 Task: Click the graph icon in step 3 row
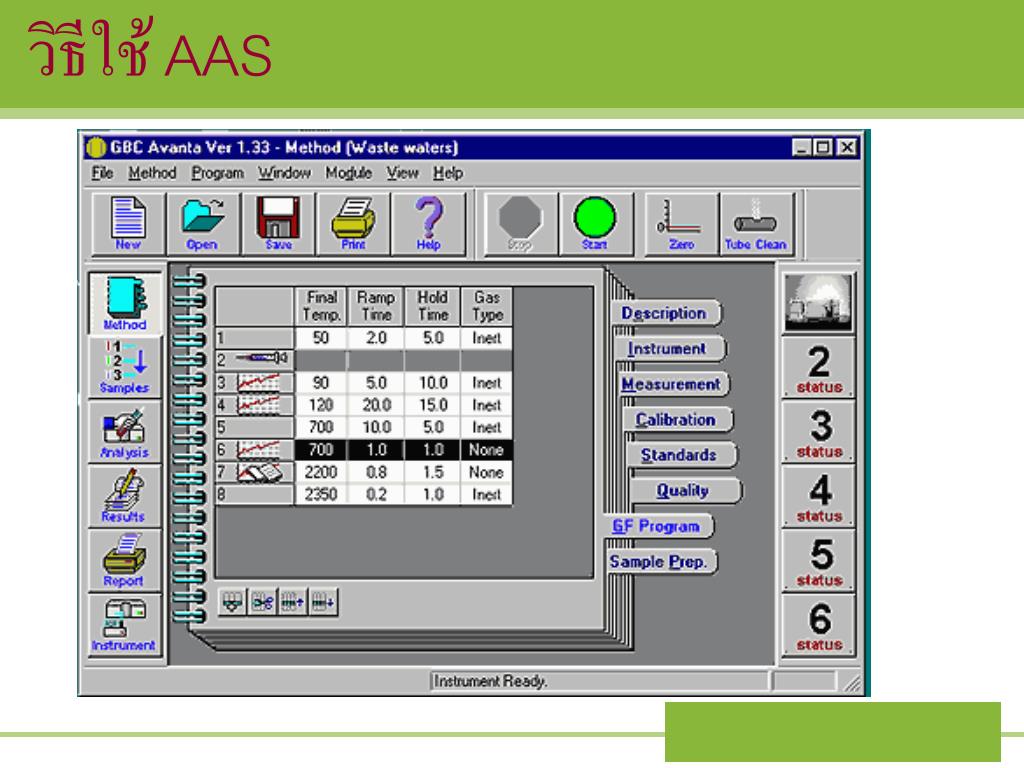(x=258, y=382)
